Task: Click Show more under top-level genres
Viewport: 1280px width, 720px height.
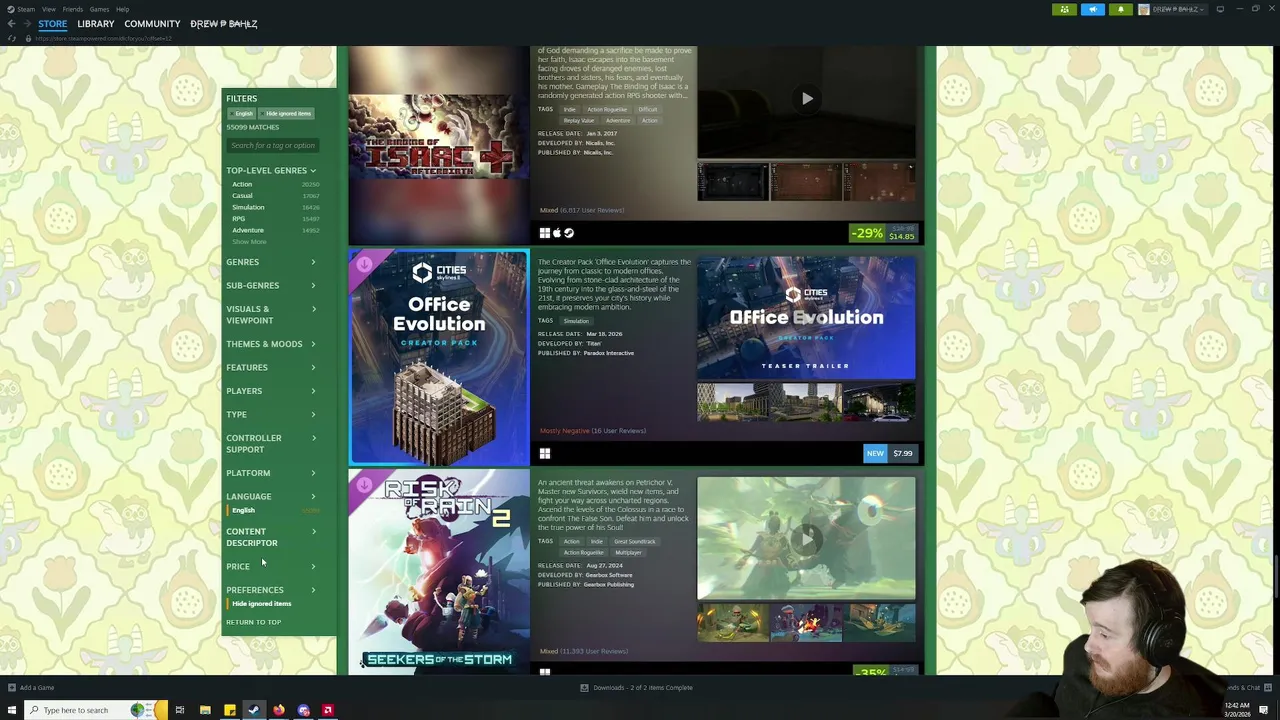Action: click(250, 242)
